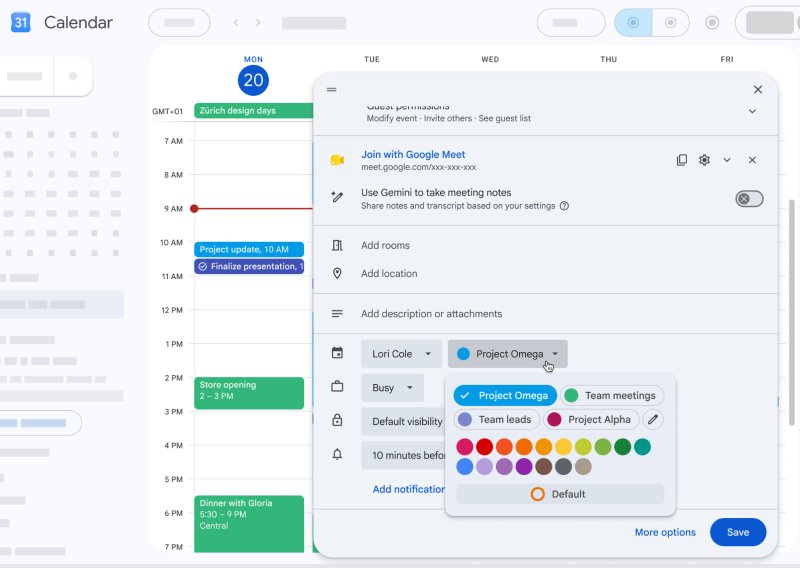
Task: Open Meet video call settings gear
Action: click(x=704, y=160)
